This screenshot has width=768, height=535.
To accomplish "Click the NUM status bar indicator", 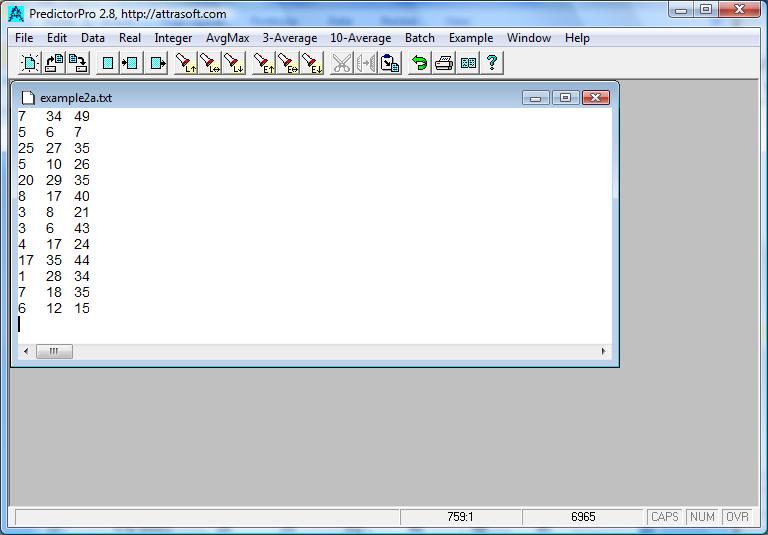I will point(702,517).
